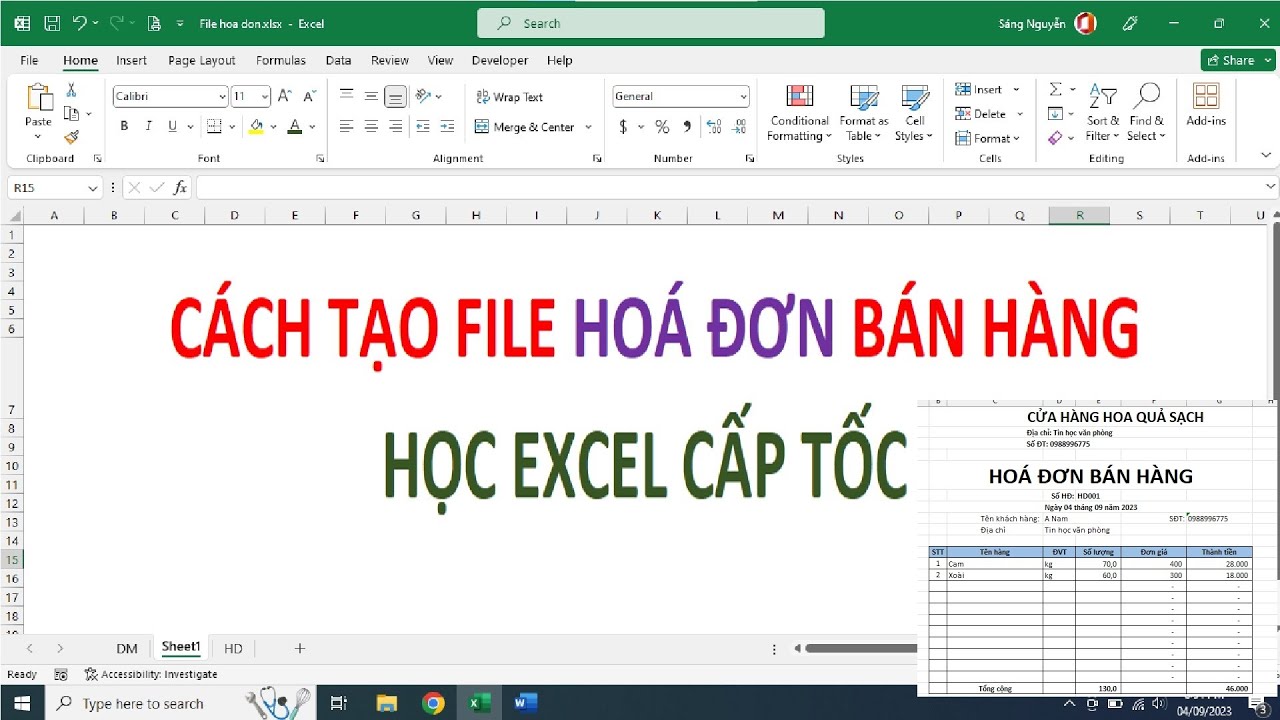Click Accessibility: Investigate in status bar
The height and width of the screenshot is (720, 1280).
coord(151,674)
